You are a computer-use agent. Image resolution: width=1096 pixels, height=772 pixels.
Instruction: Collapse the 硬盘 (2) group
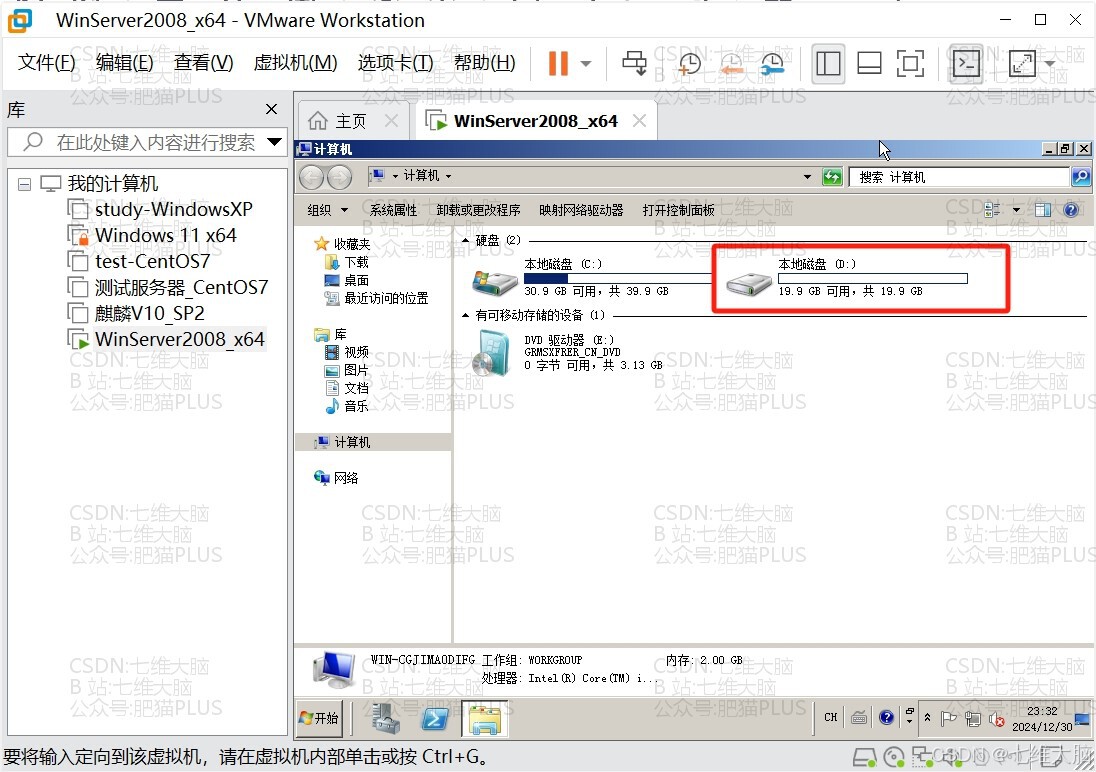(466, 241)
